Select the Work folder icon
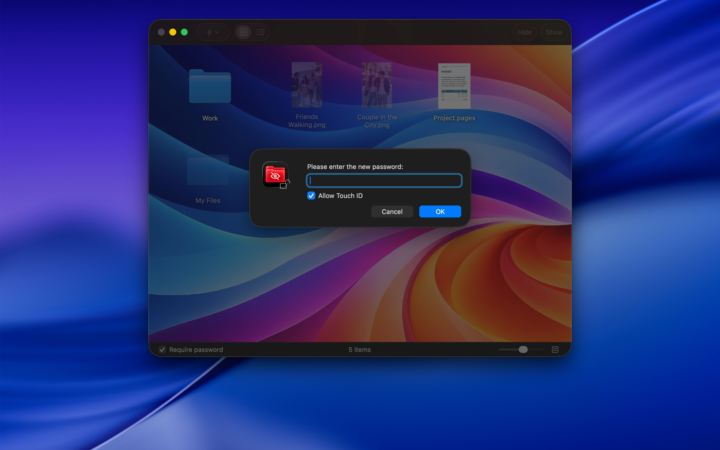 click(x=210, y=86)
